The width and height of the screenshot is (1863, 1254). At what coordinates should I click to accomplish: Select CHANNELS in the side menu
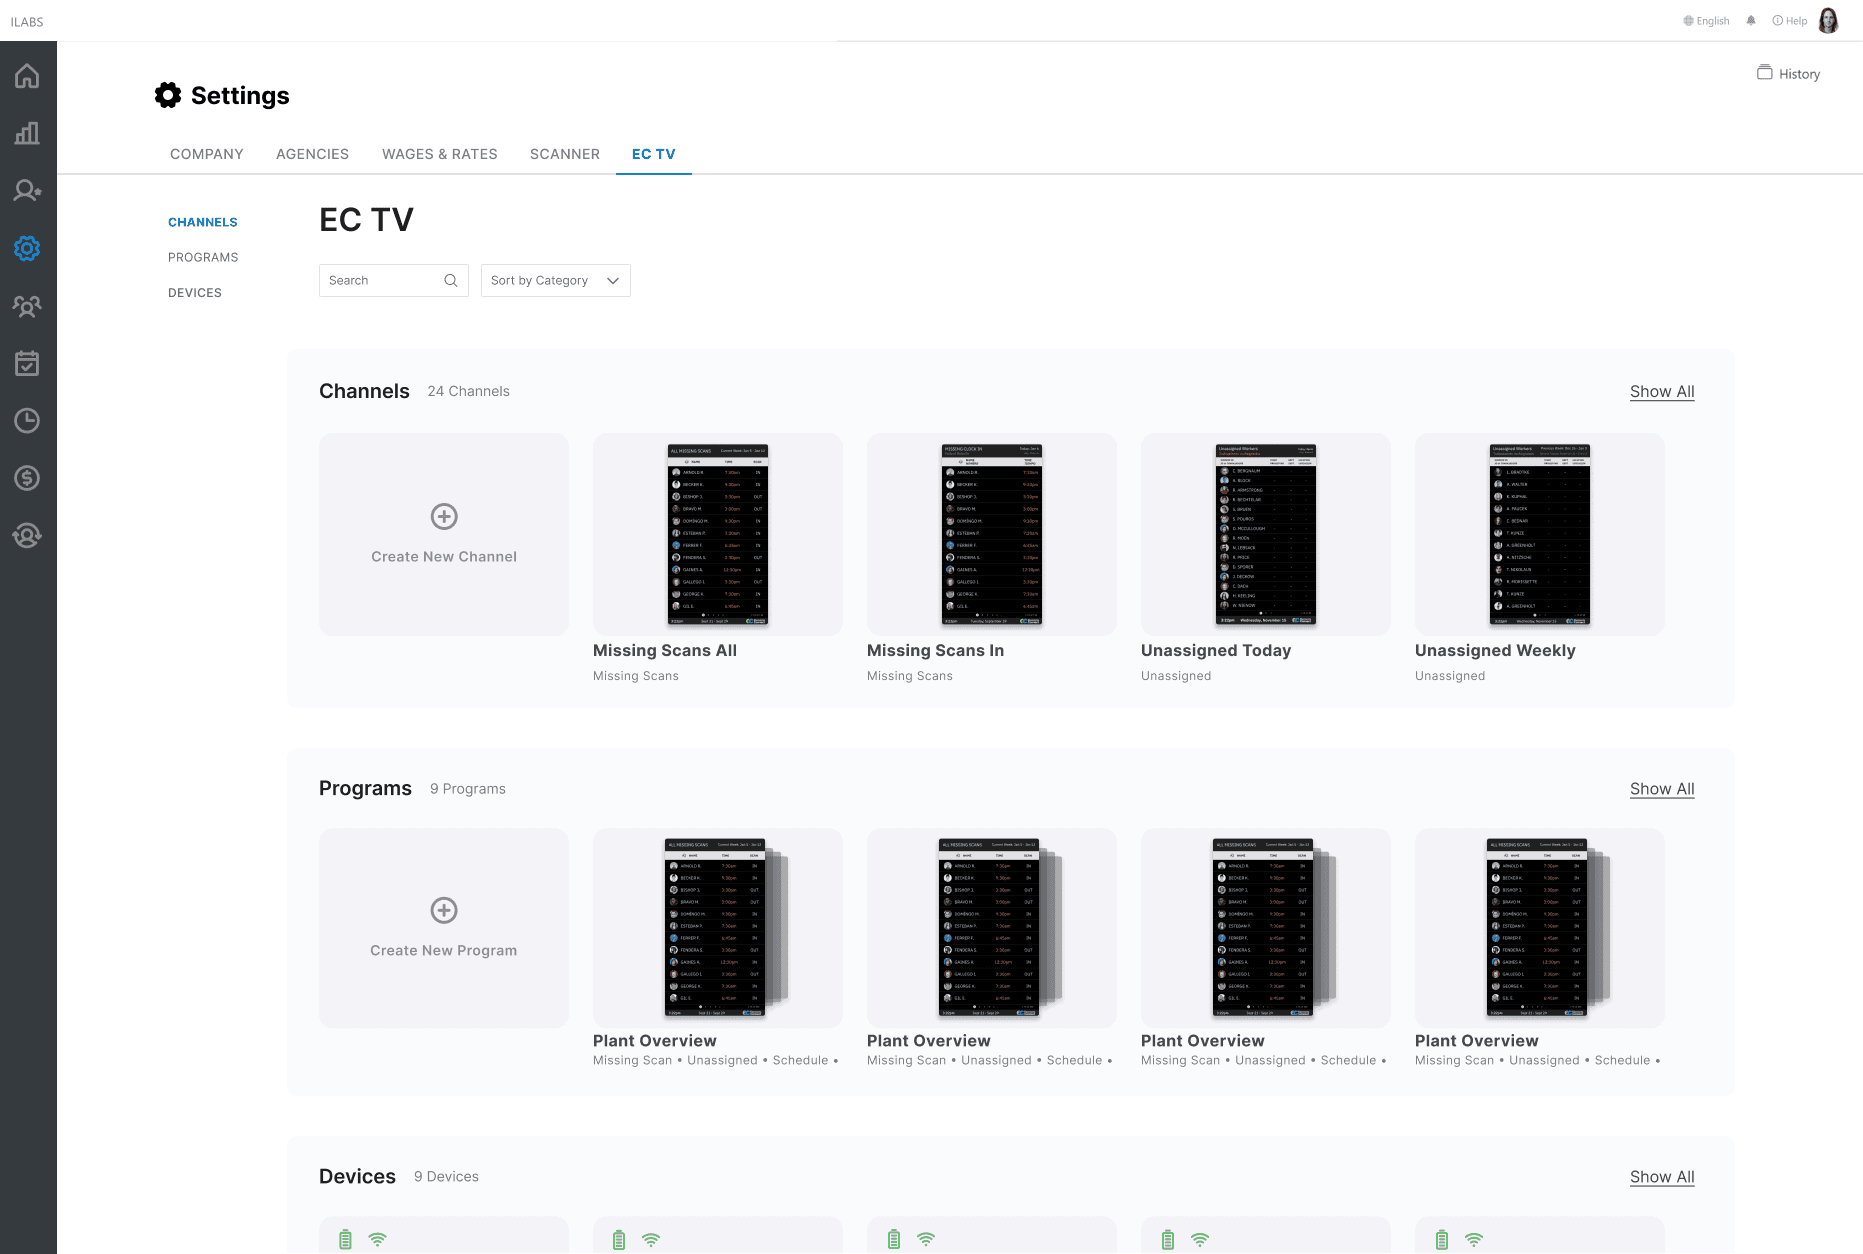[x=203, y=222]
